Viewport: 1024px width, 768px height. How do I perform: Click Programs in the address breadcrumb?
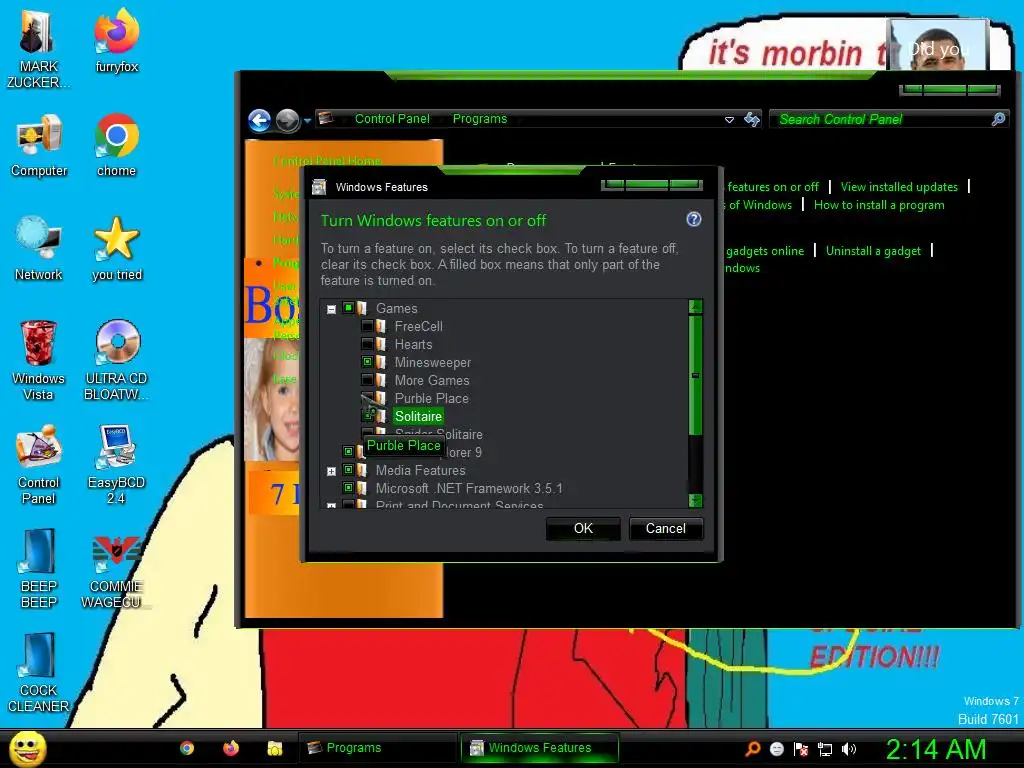tap(479, 119)
